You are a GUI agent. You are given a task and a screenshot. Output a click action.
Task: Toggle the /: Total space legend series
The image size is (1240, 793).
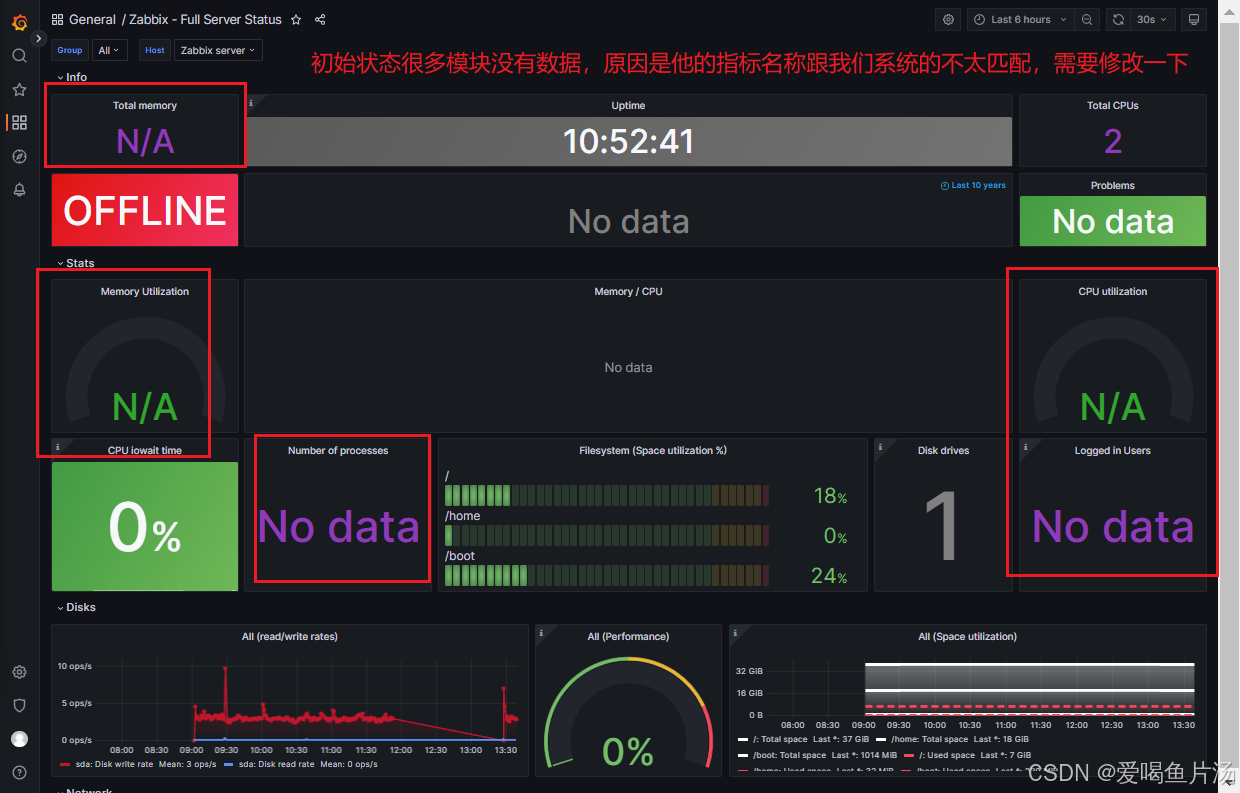point(778,739)
